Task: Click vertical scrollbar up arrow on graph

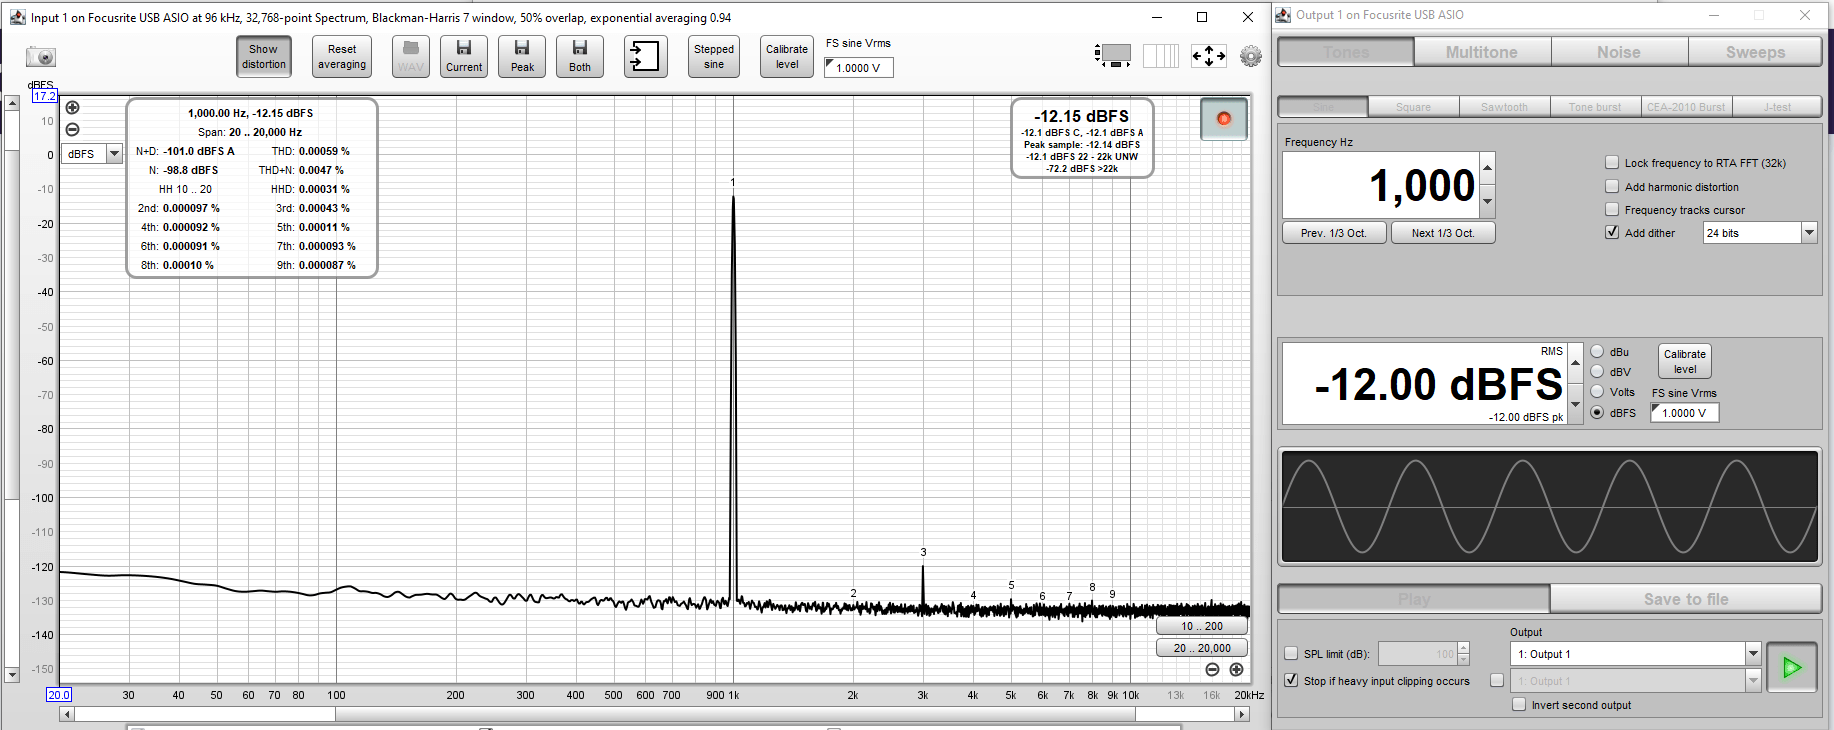Action: click(12, 103)
